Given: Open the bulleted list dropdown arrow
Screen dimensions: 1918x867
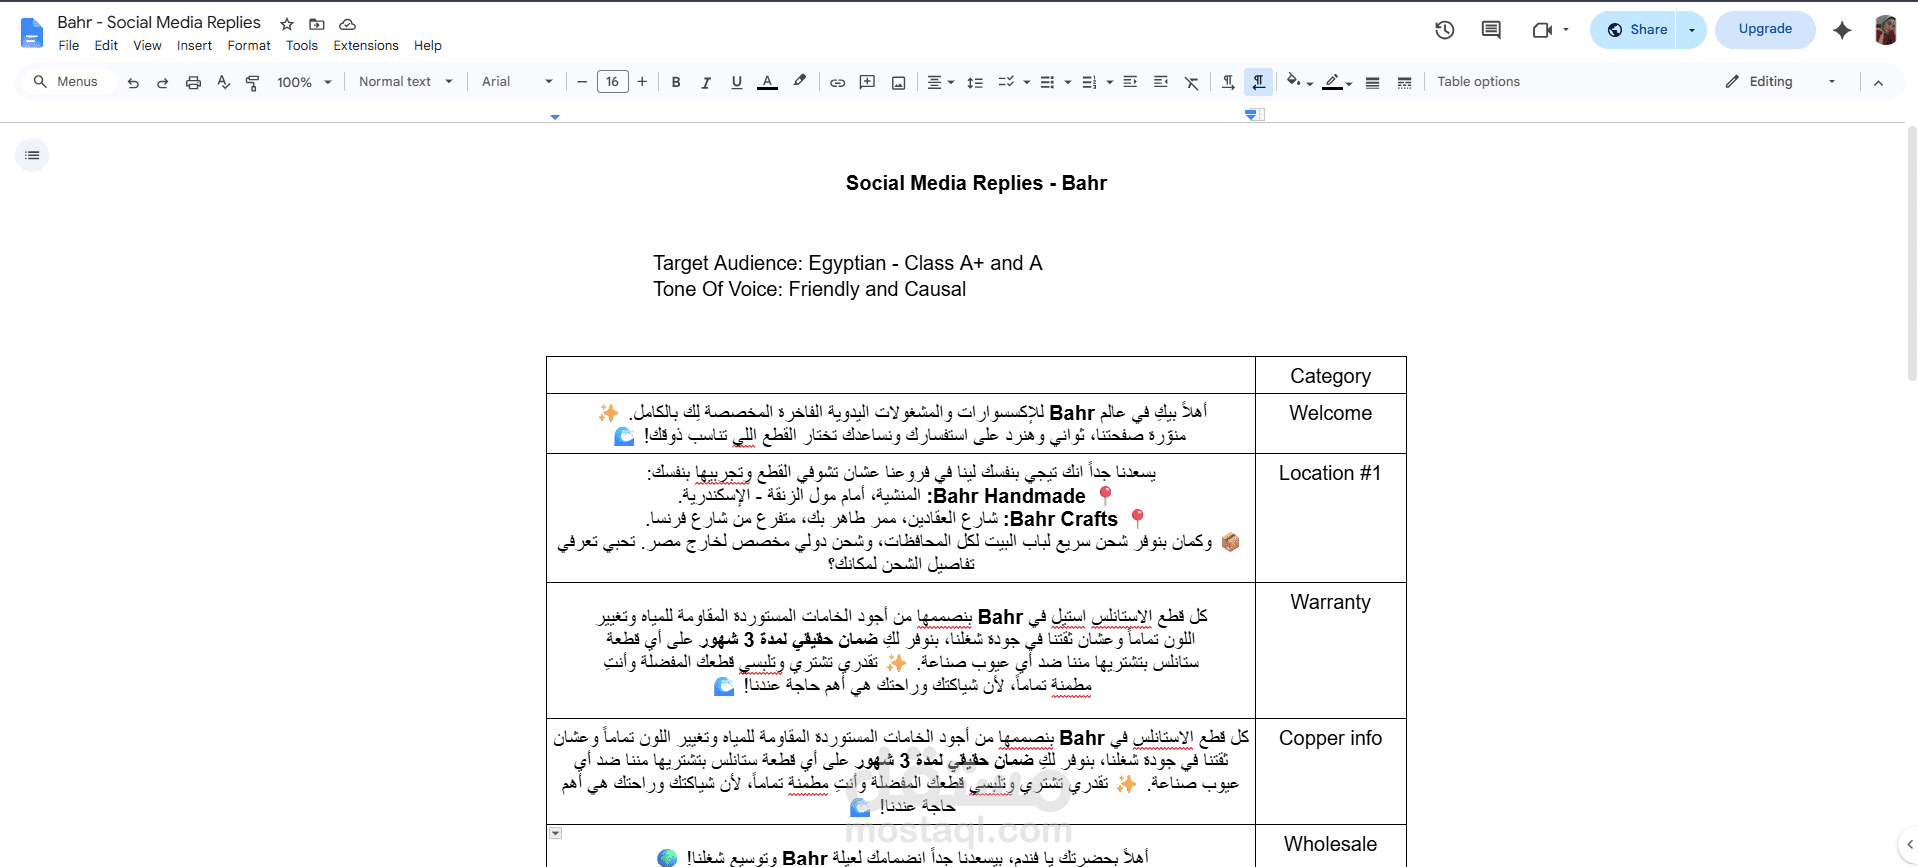Looking at the screenshot, I should (x=1067, y=82).
